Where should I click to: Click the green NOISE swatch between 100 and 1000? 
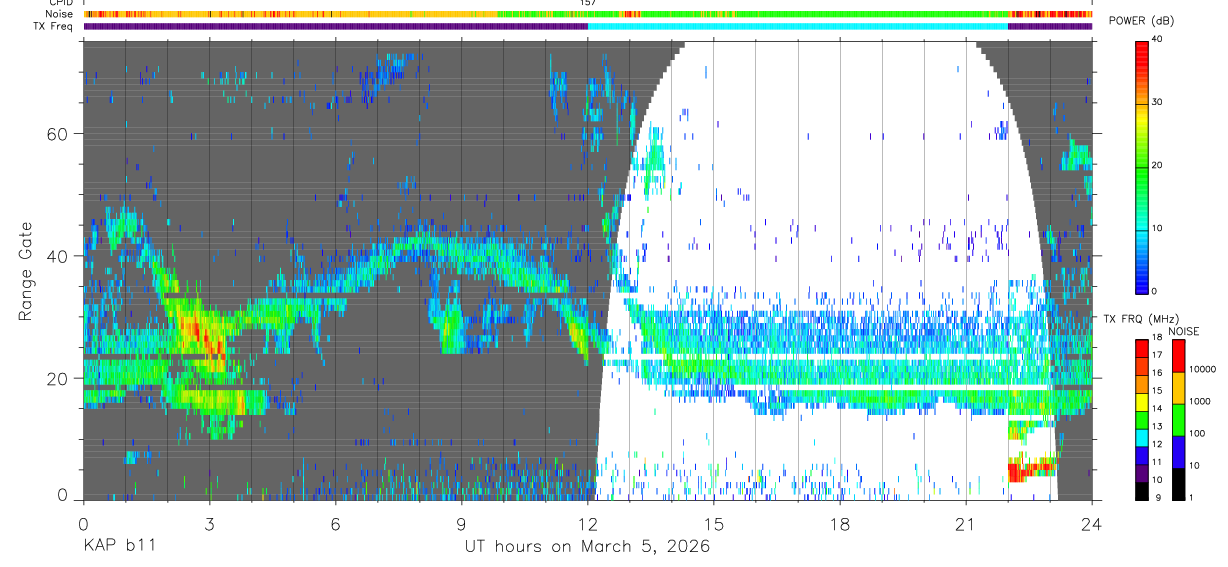[1179, 420]
